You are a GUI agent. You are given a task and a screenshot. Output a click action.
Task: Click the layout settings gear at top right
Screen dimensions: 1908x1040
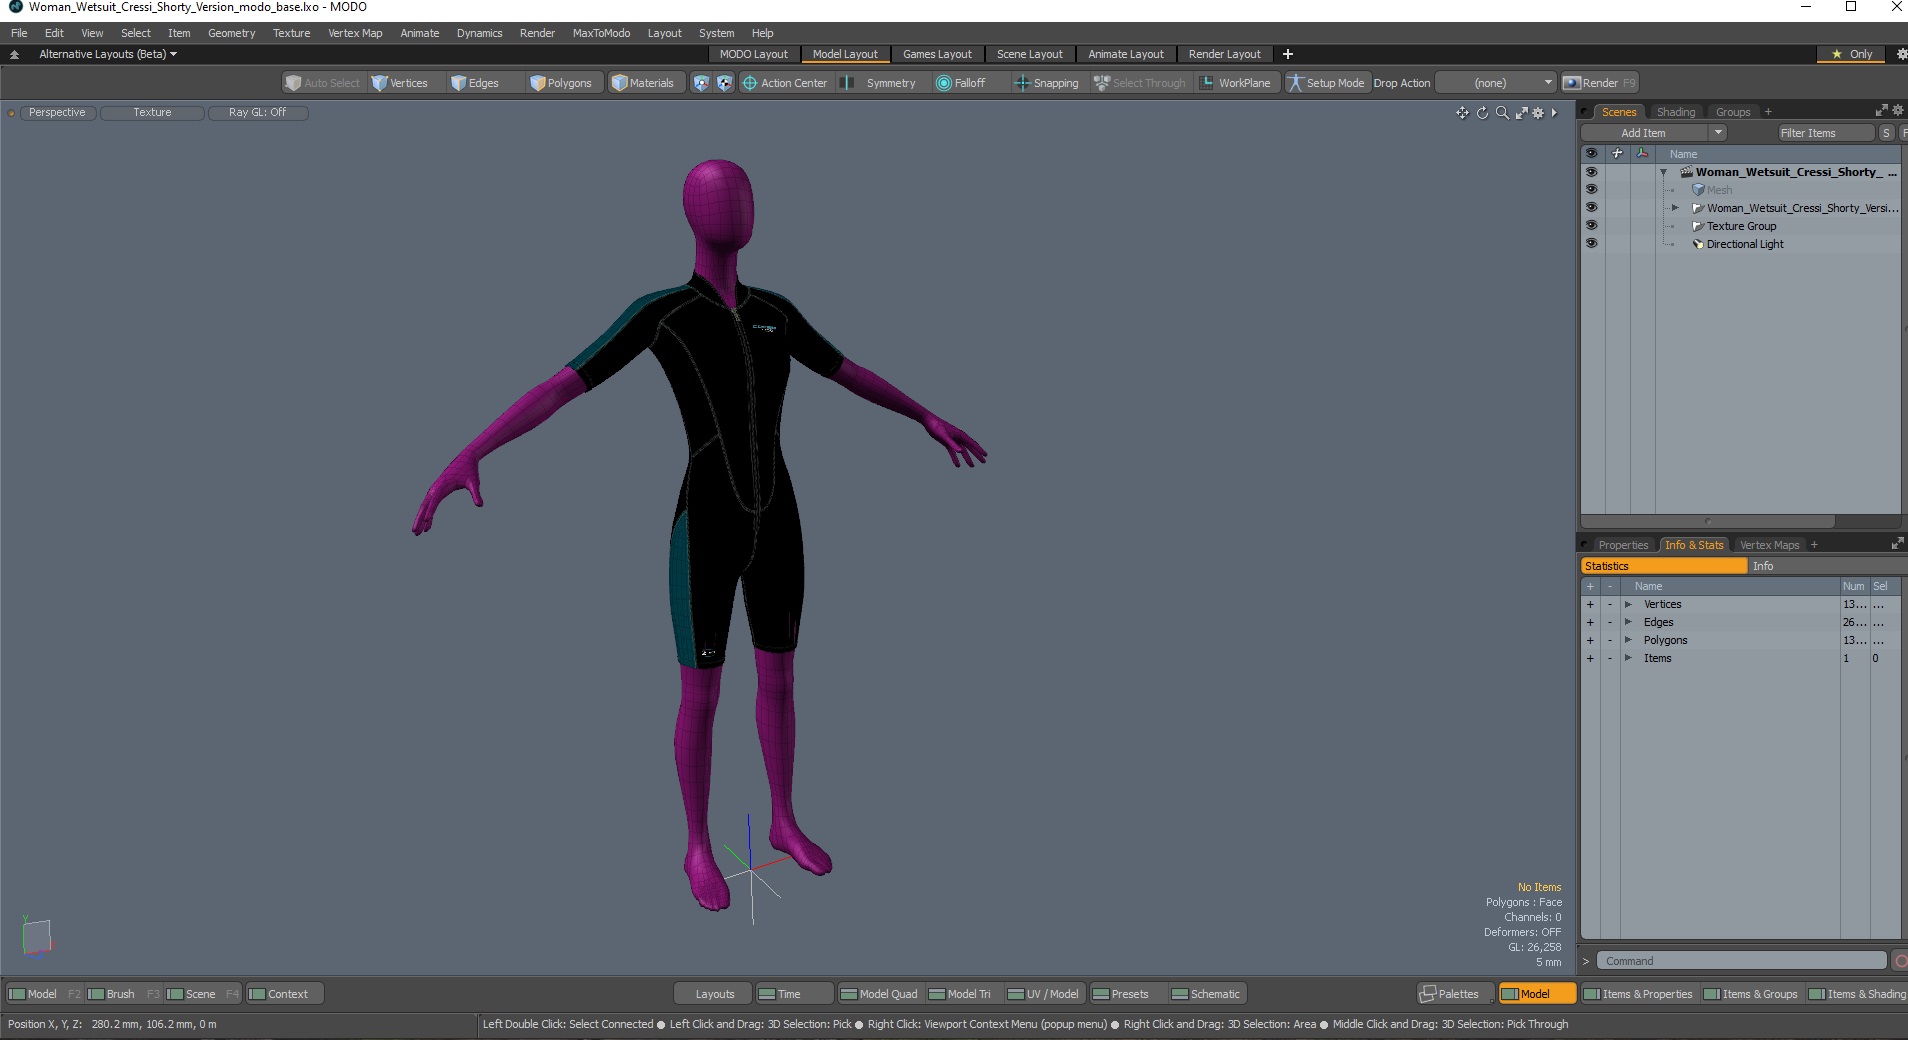(1900, 54)
